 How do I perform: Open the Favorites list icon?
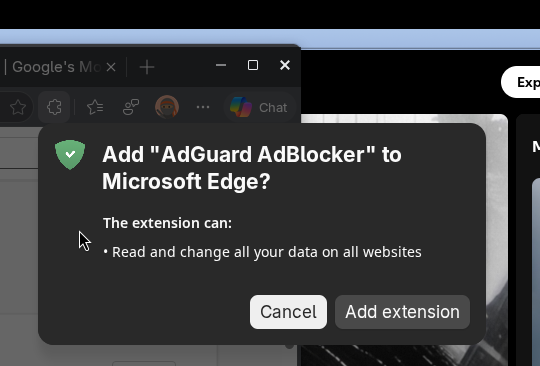tap(95, 107)
